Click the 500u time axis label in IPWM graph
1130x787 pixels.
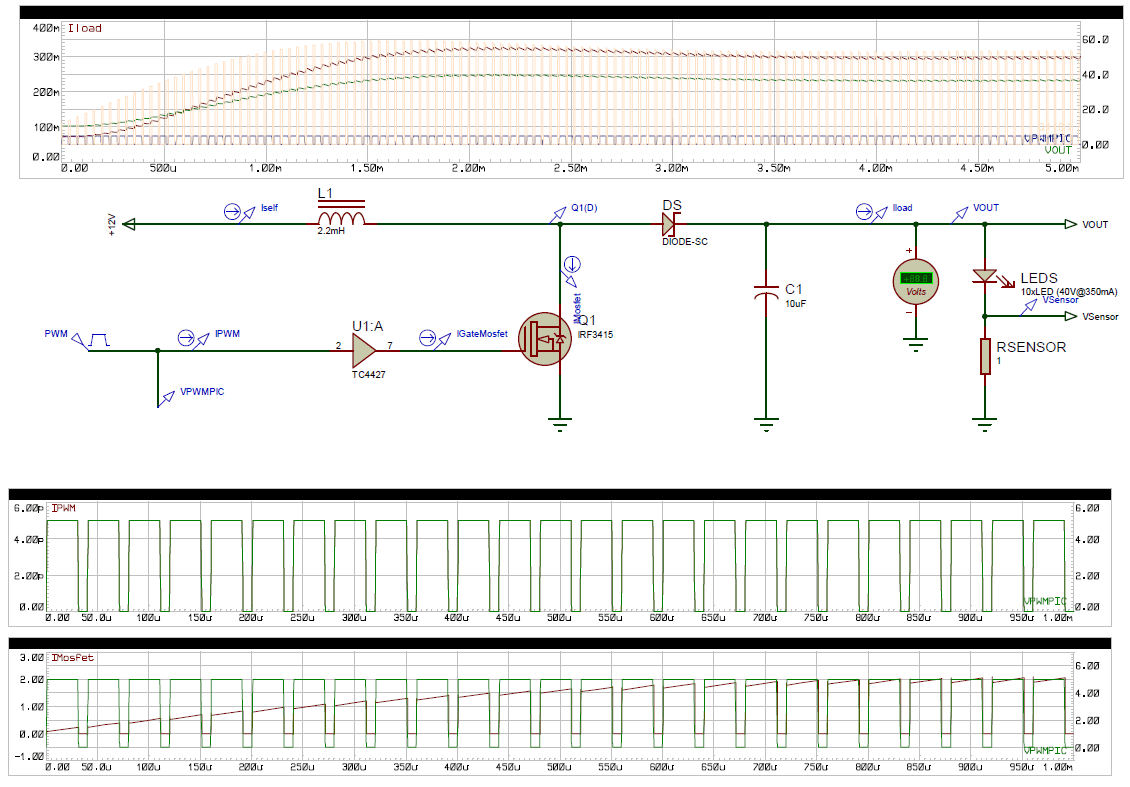click(559, 618)
